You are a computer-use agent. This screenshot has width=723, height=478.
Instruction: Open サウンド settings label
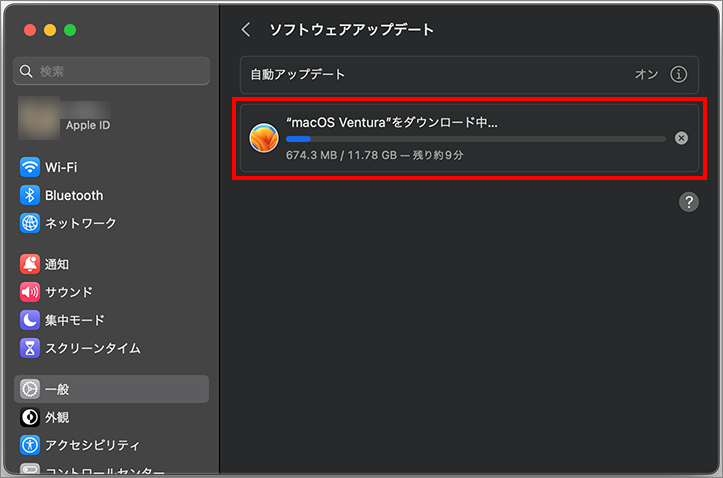pyautogui.click(x=69, y=292)
